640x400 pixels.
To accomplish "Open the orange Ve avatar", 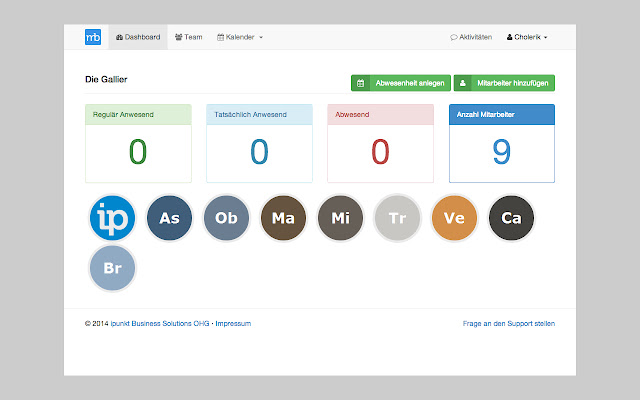I will click(454, 218).
